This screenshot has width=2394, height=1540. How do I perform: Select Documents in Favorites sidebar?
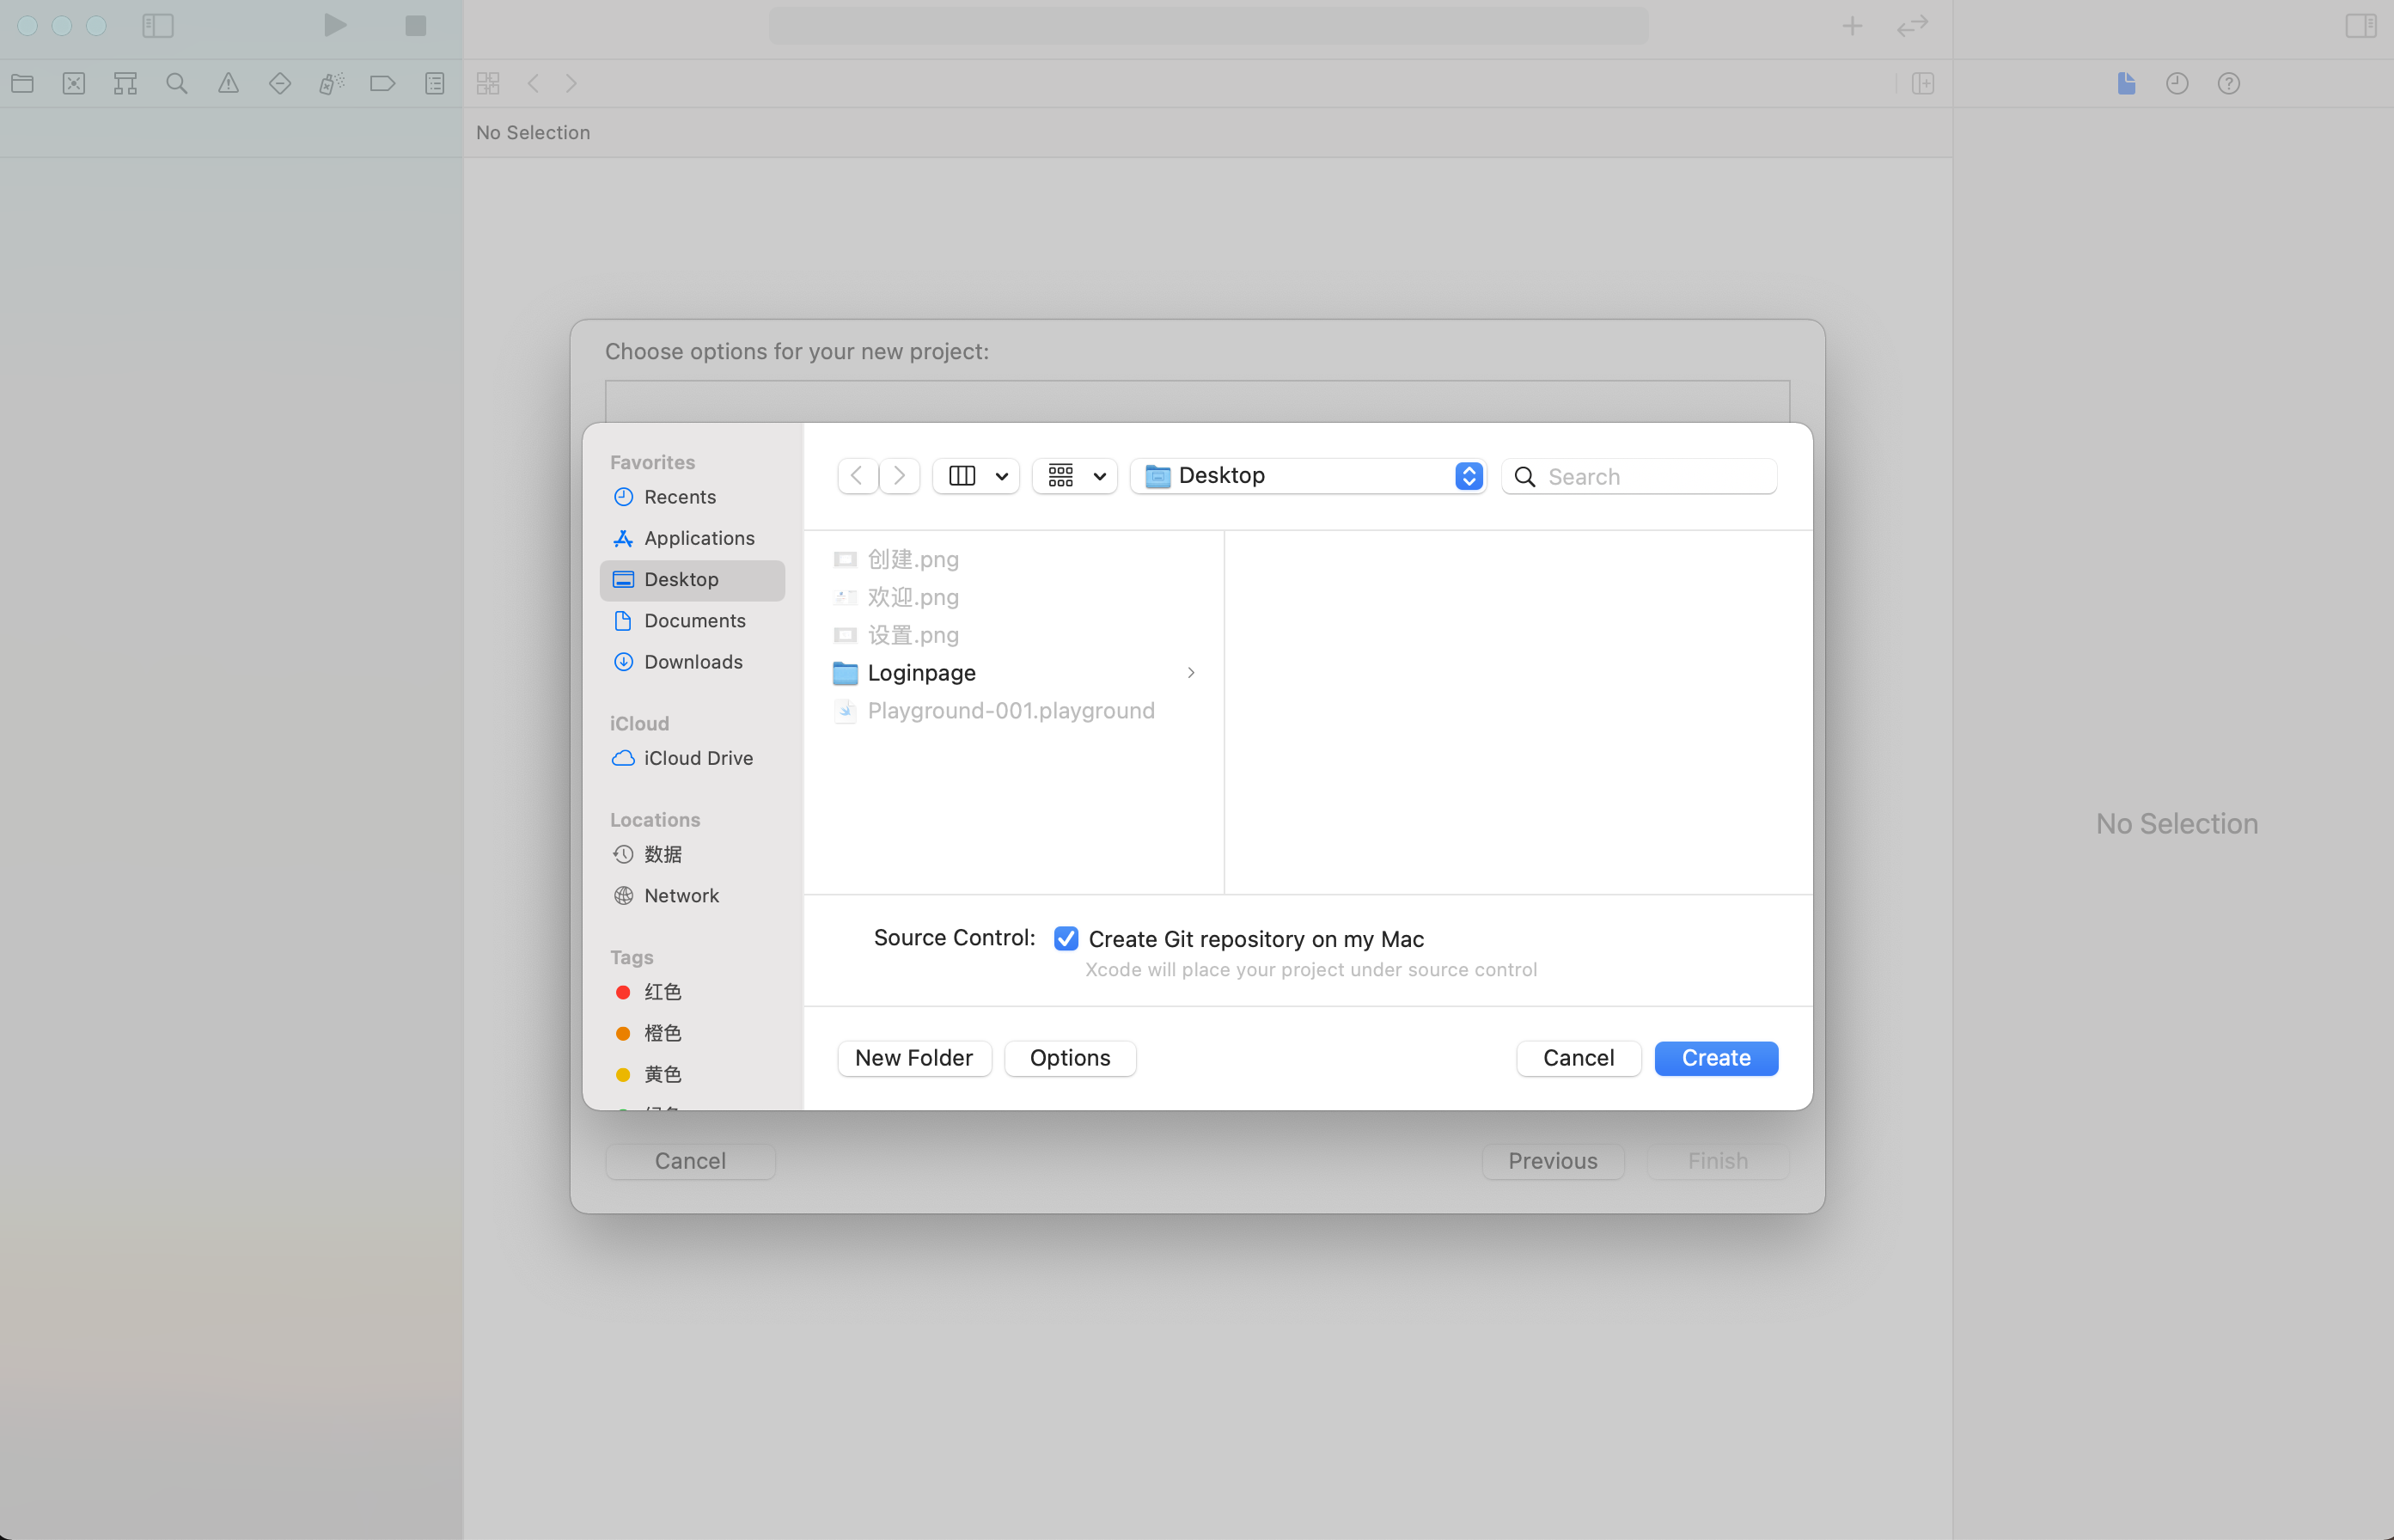694,621
